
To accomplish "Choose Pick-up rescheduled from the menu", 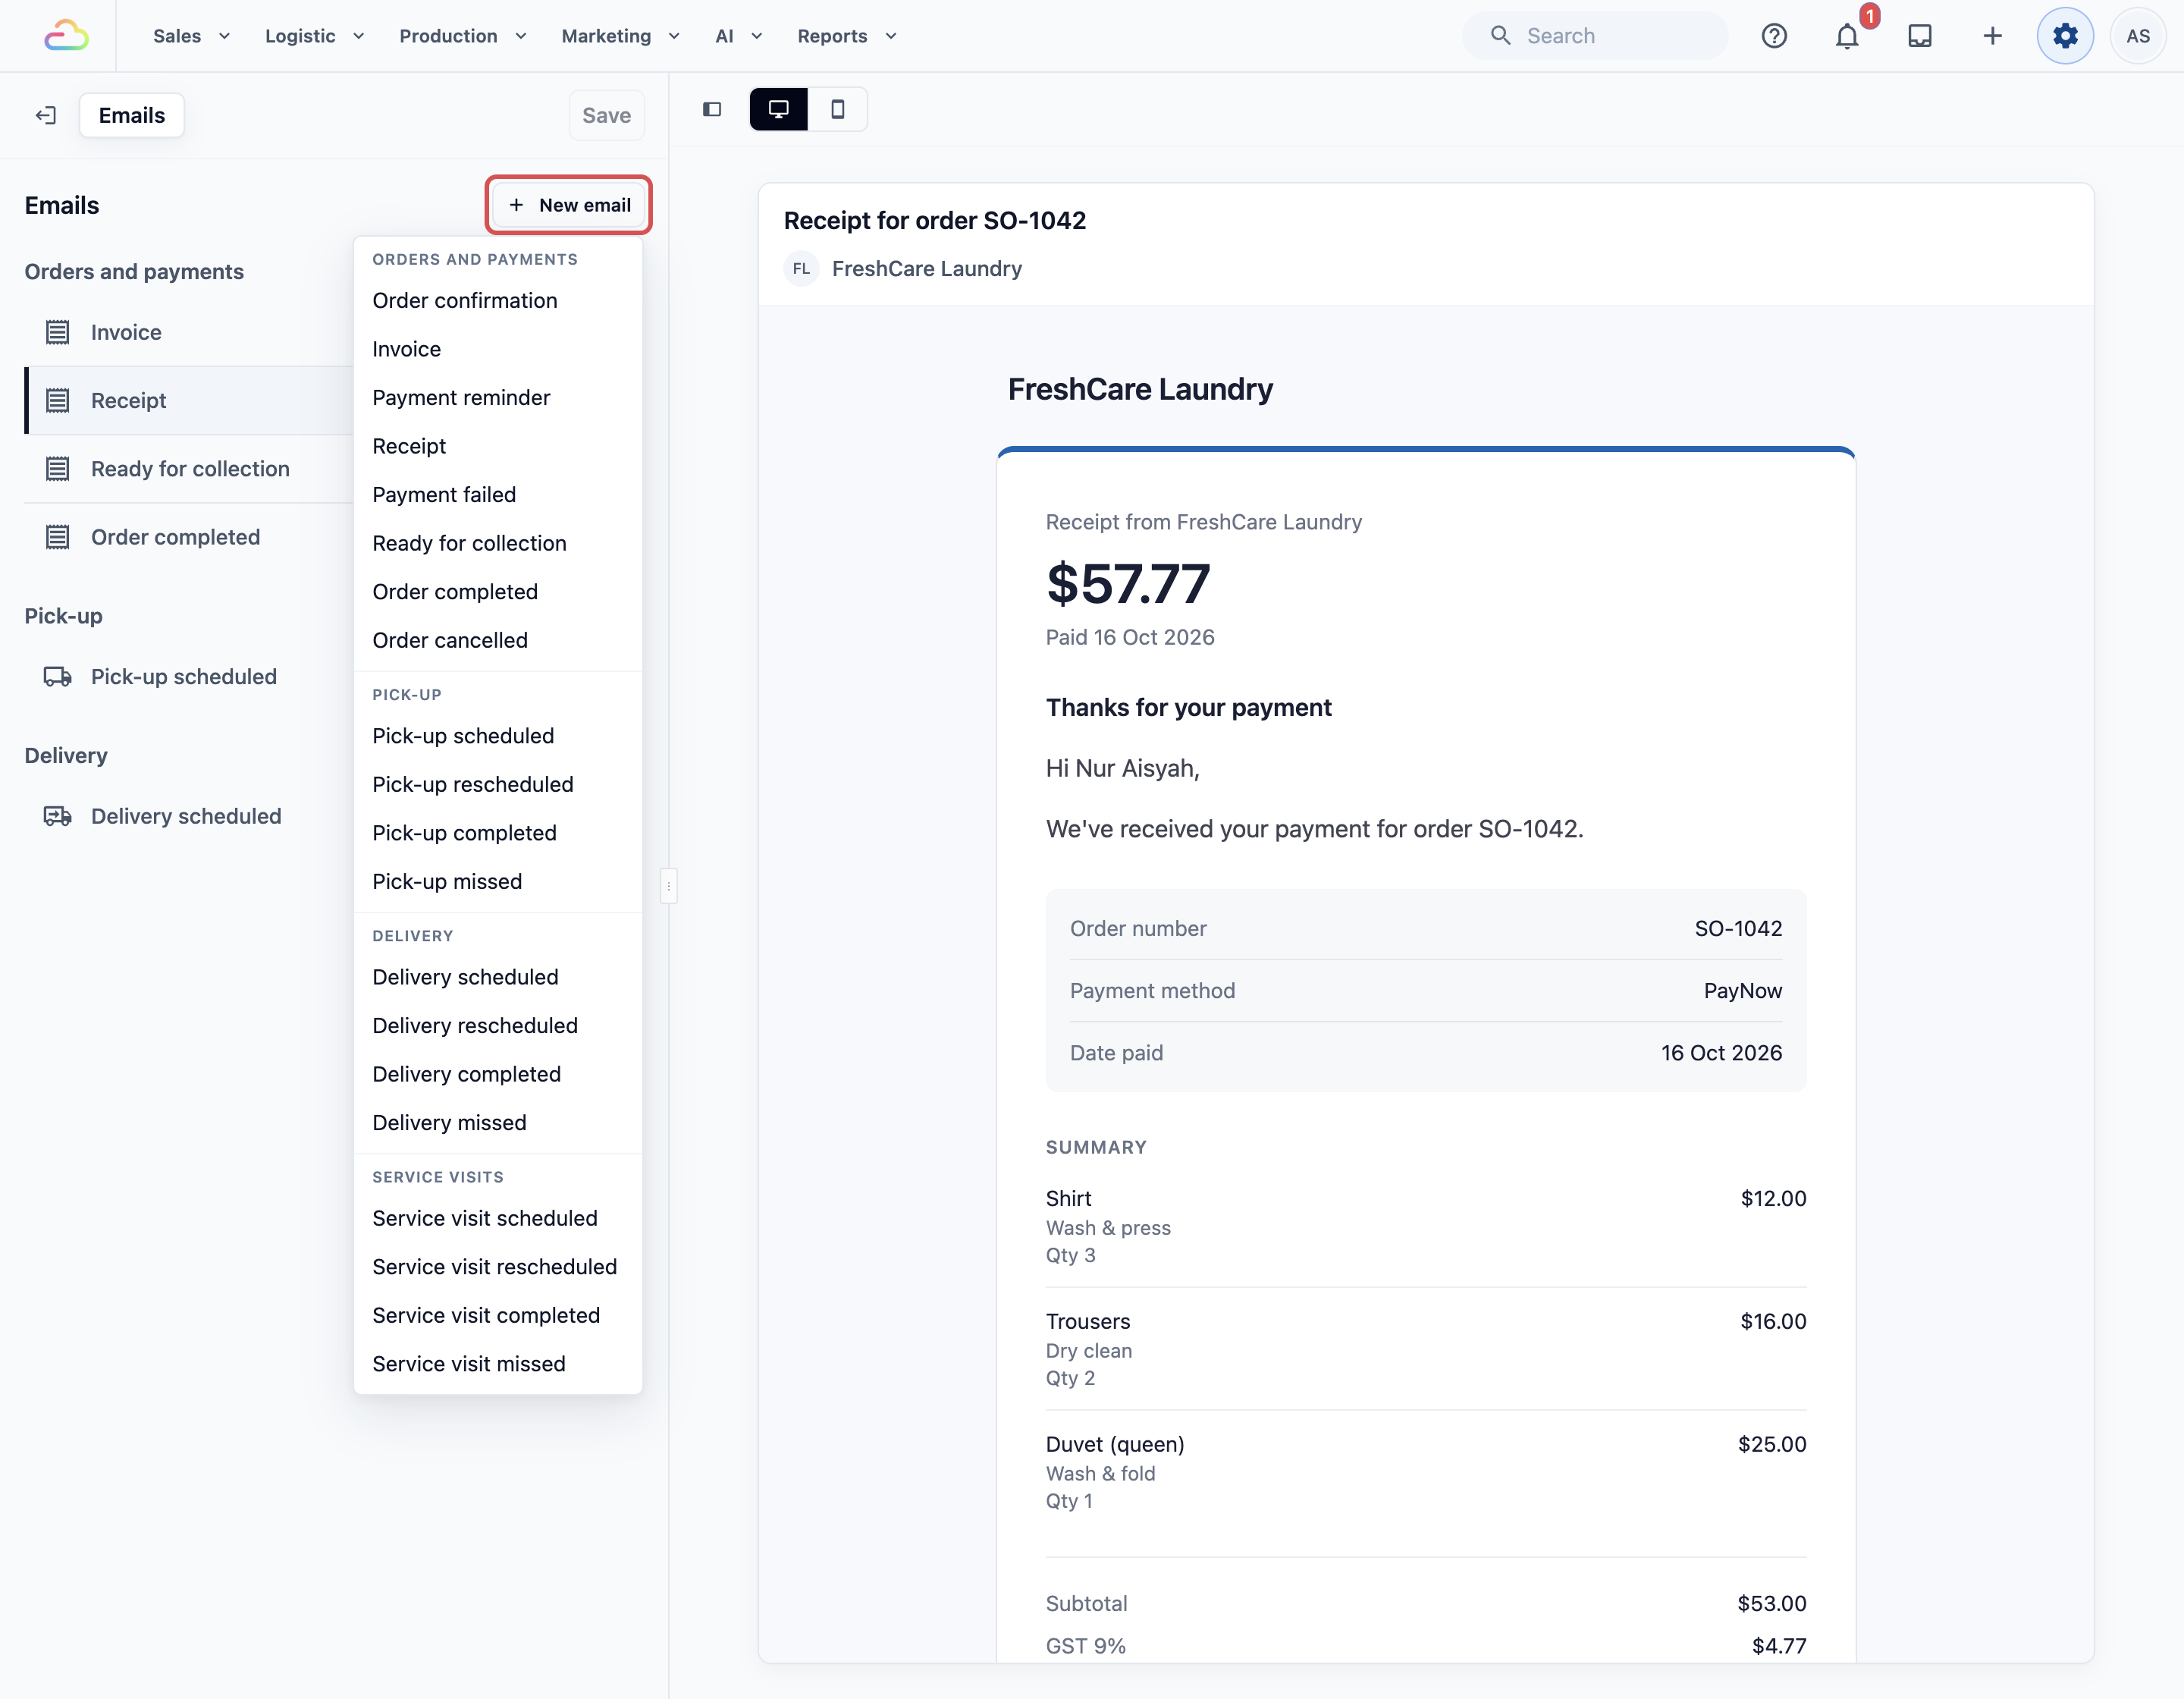I will [498, 784].
